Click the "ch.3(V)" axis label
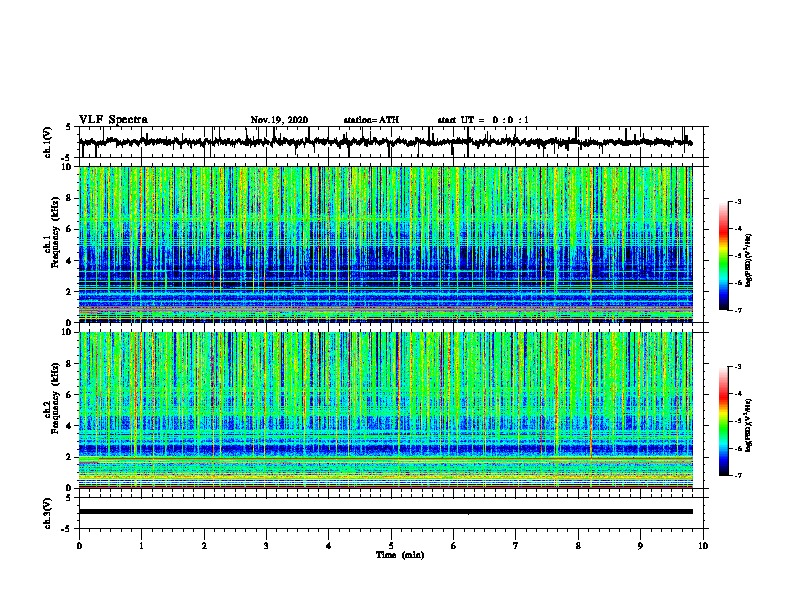Viewport: 792px width, 612px height. pyautogui.click(x=48, y=513)
